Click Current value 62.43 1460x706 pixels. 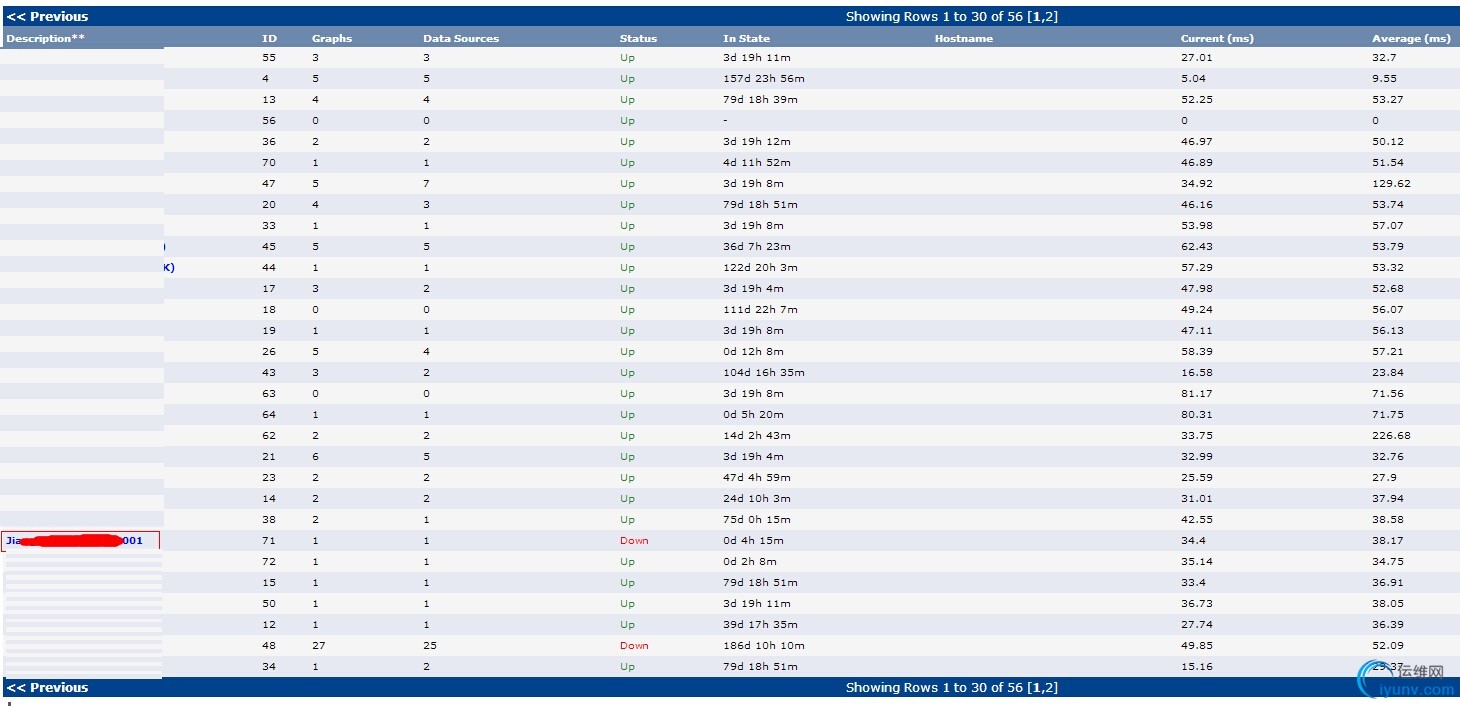pos(1196,246)
